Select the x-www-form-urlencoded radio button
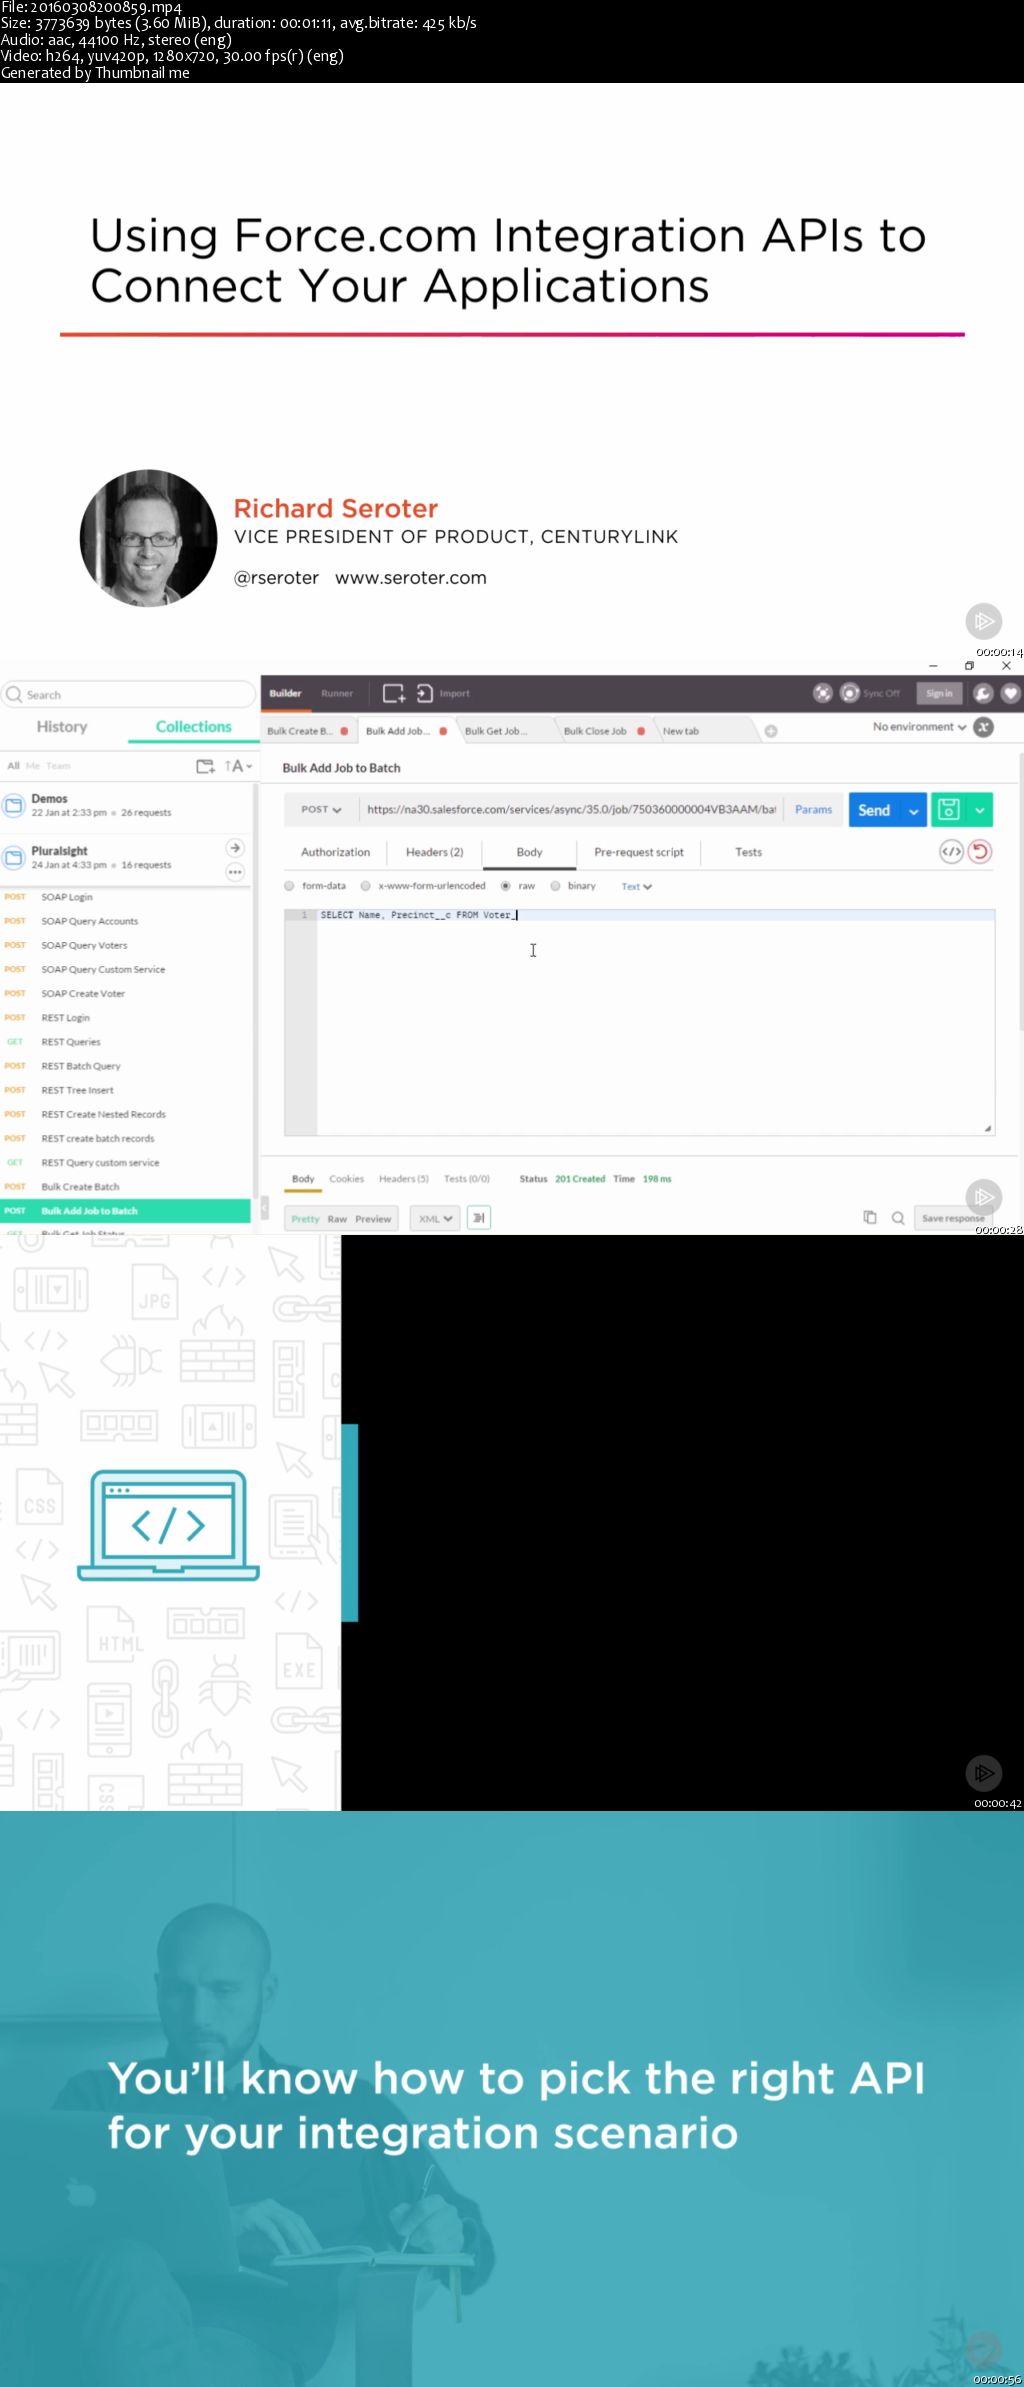 pos(365,886)
